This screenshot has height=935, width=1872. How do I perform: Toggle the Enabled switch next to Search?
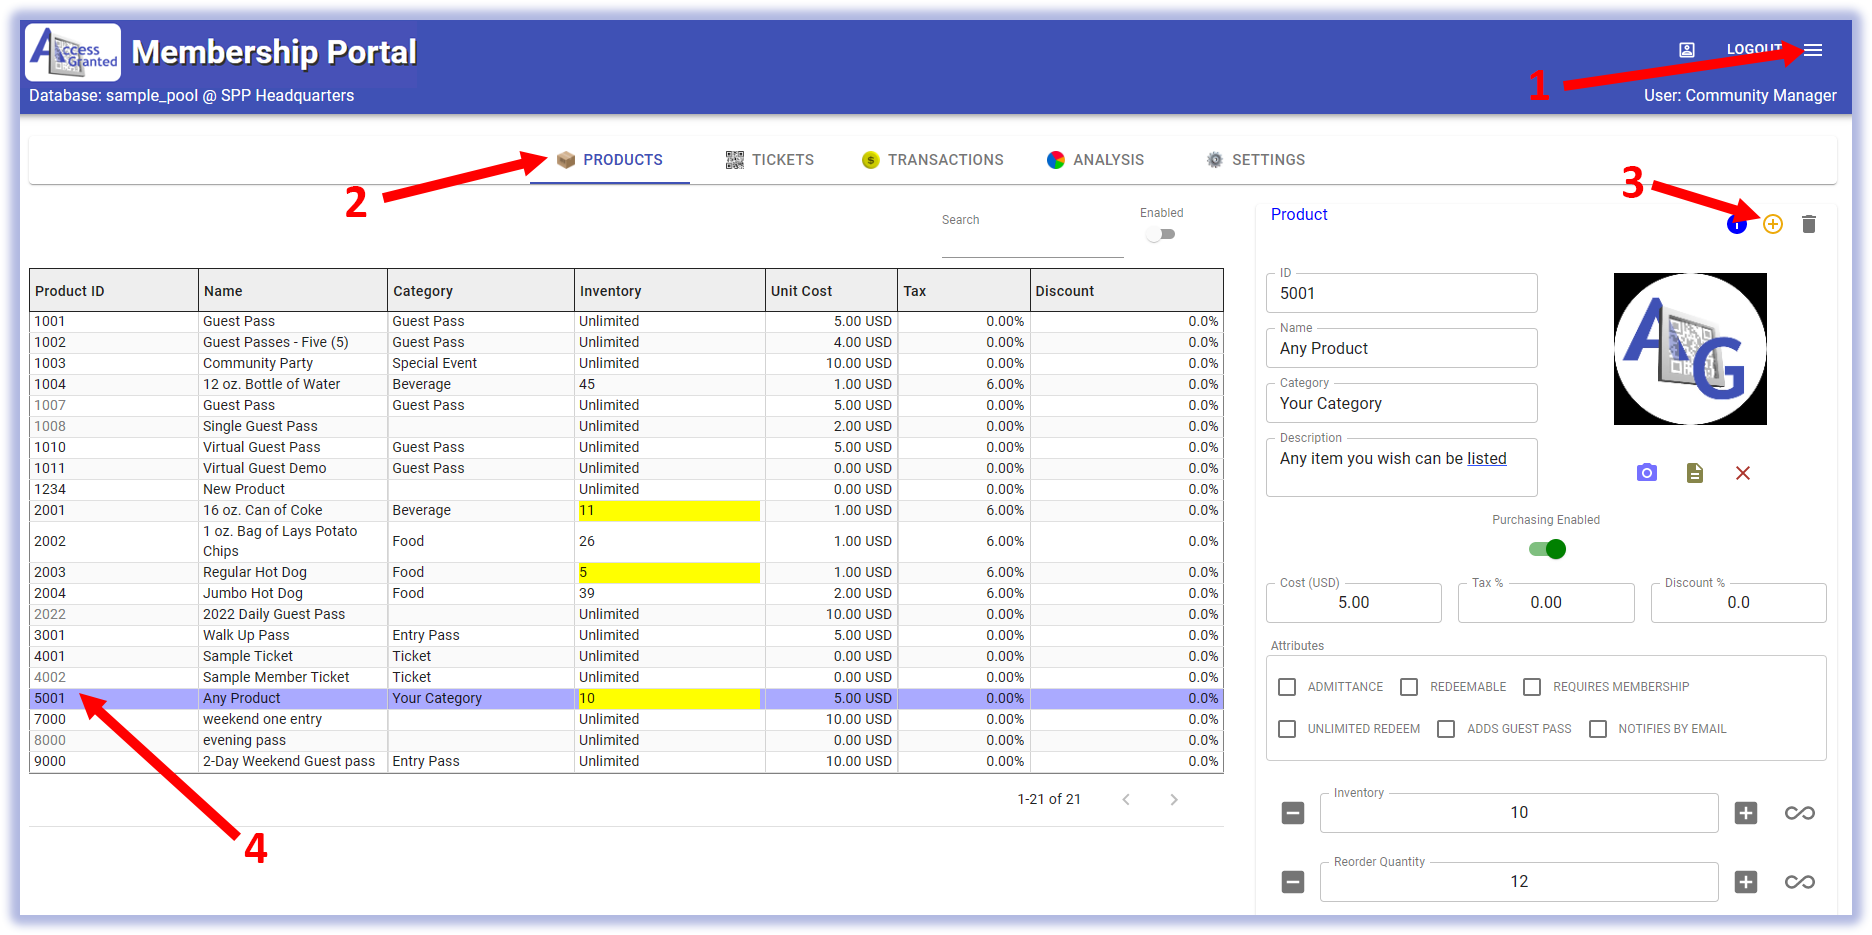point(1161,235)
